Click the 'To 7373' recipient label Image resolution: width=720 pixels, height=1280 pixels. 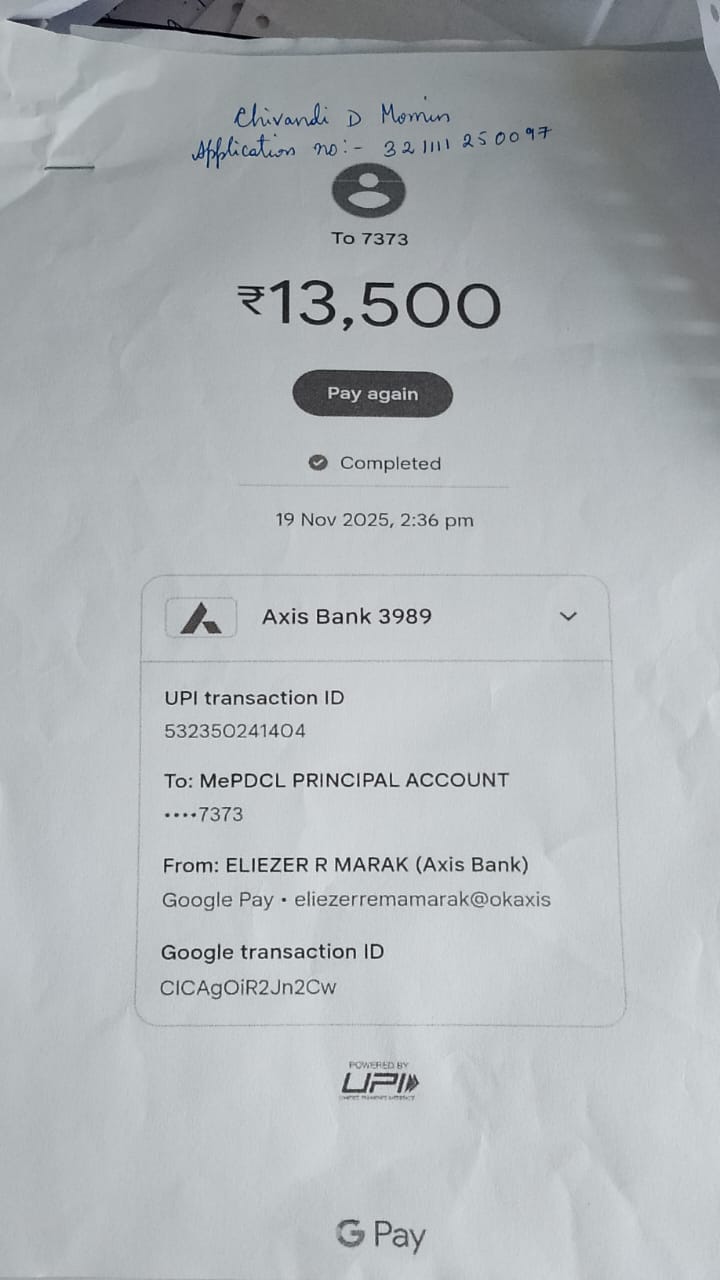point(370,239)
